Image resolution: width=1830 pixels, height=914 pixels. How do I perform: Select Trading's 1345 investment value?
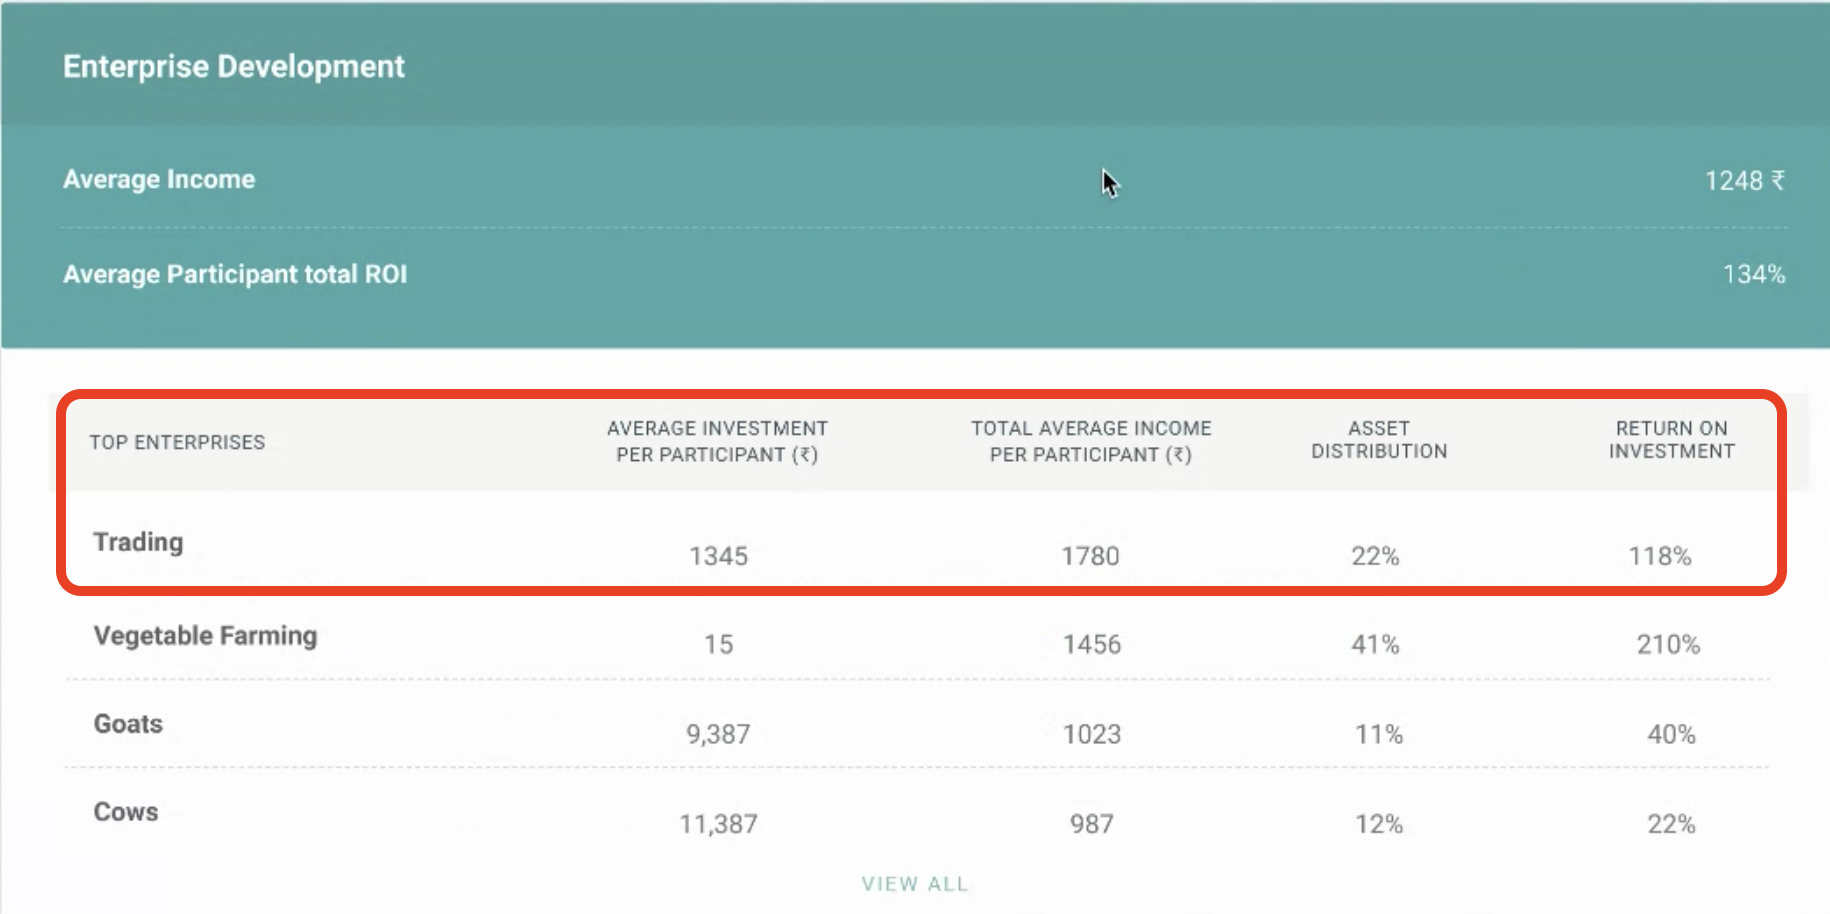(718, 556)
